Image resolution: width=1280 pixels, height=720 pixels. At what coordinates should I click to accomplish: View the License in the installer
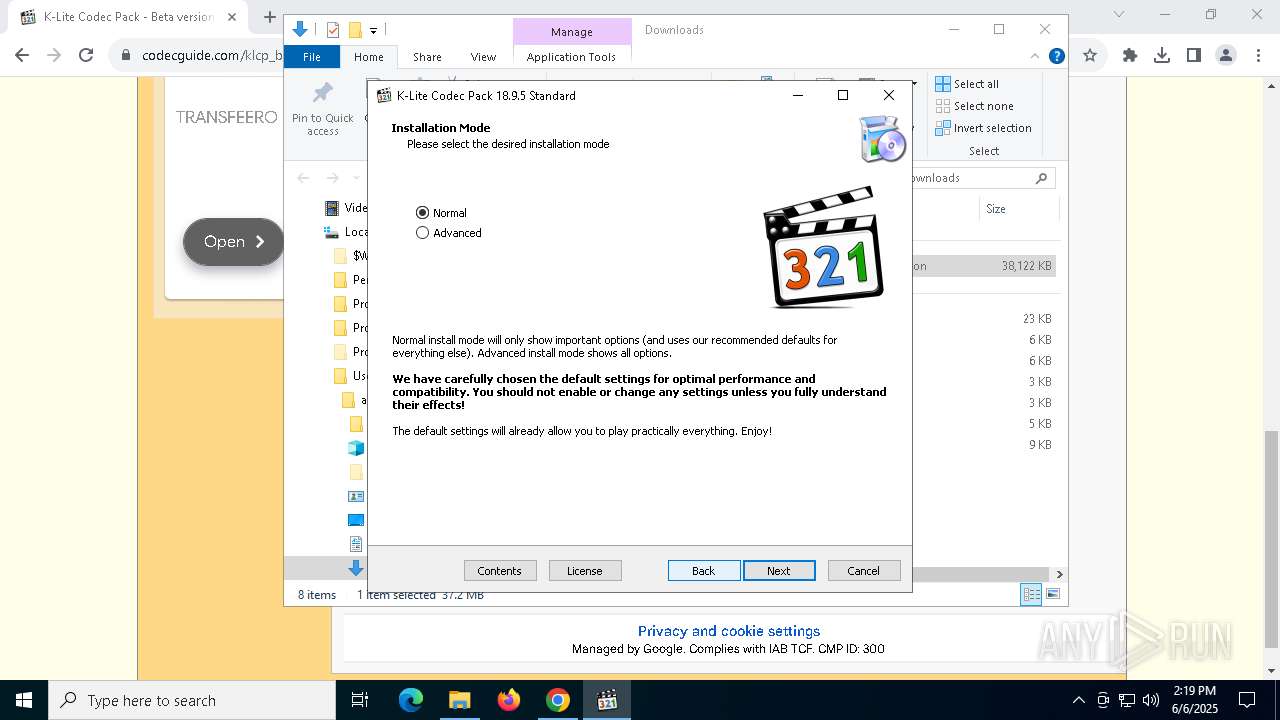[585, 570]
